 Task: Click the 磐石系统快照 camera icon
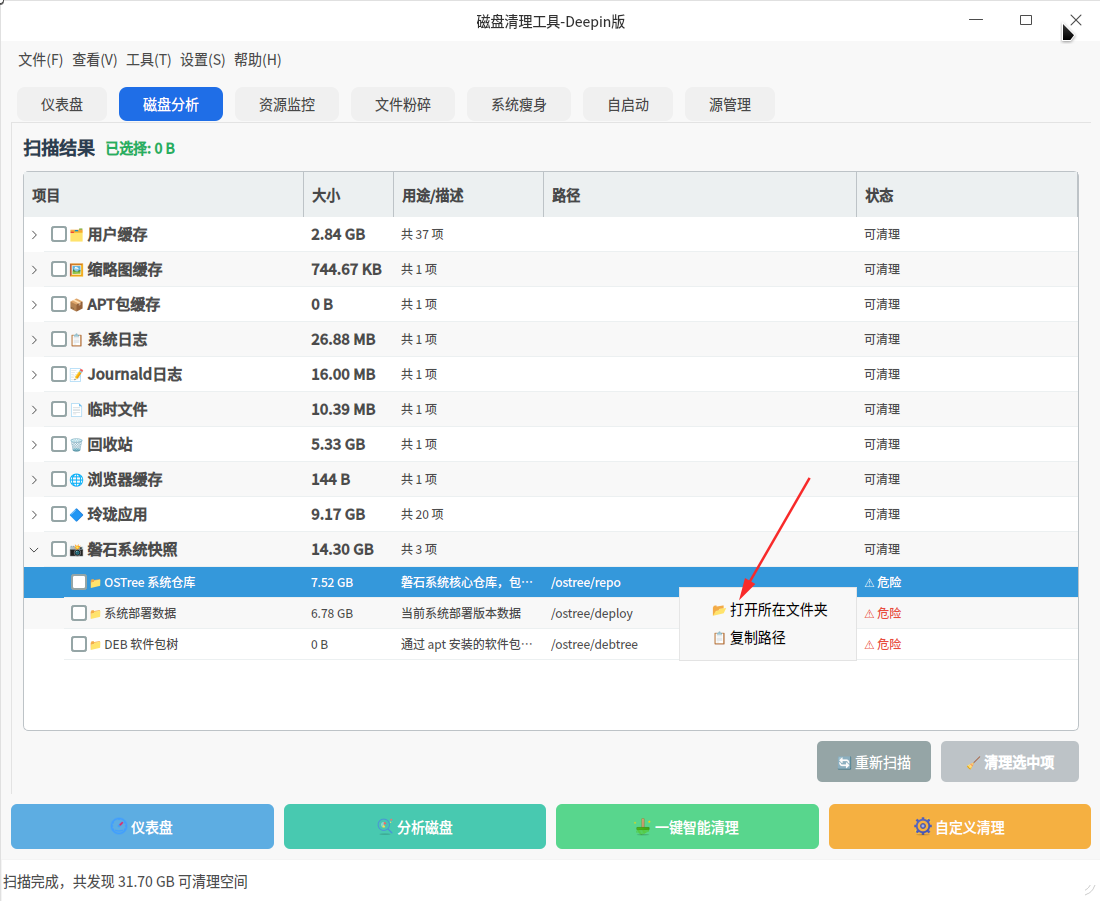coord(76,550)
